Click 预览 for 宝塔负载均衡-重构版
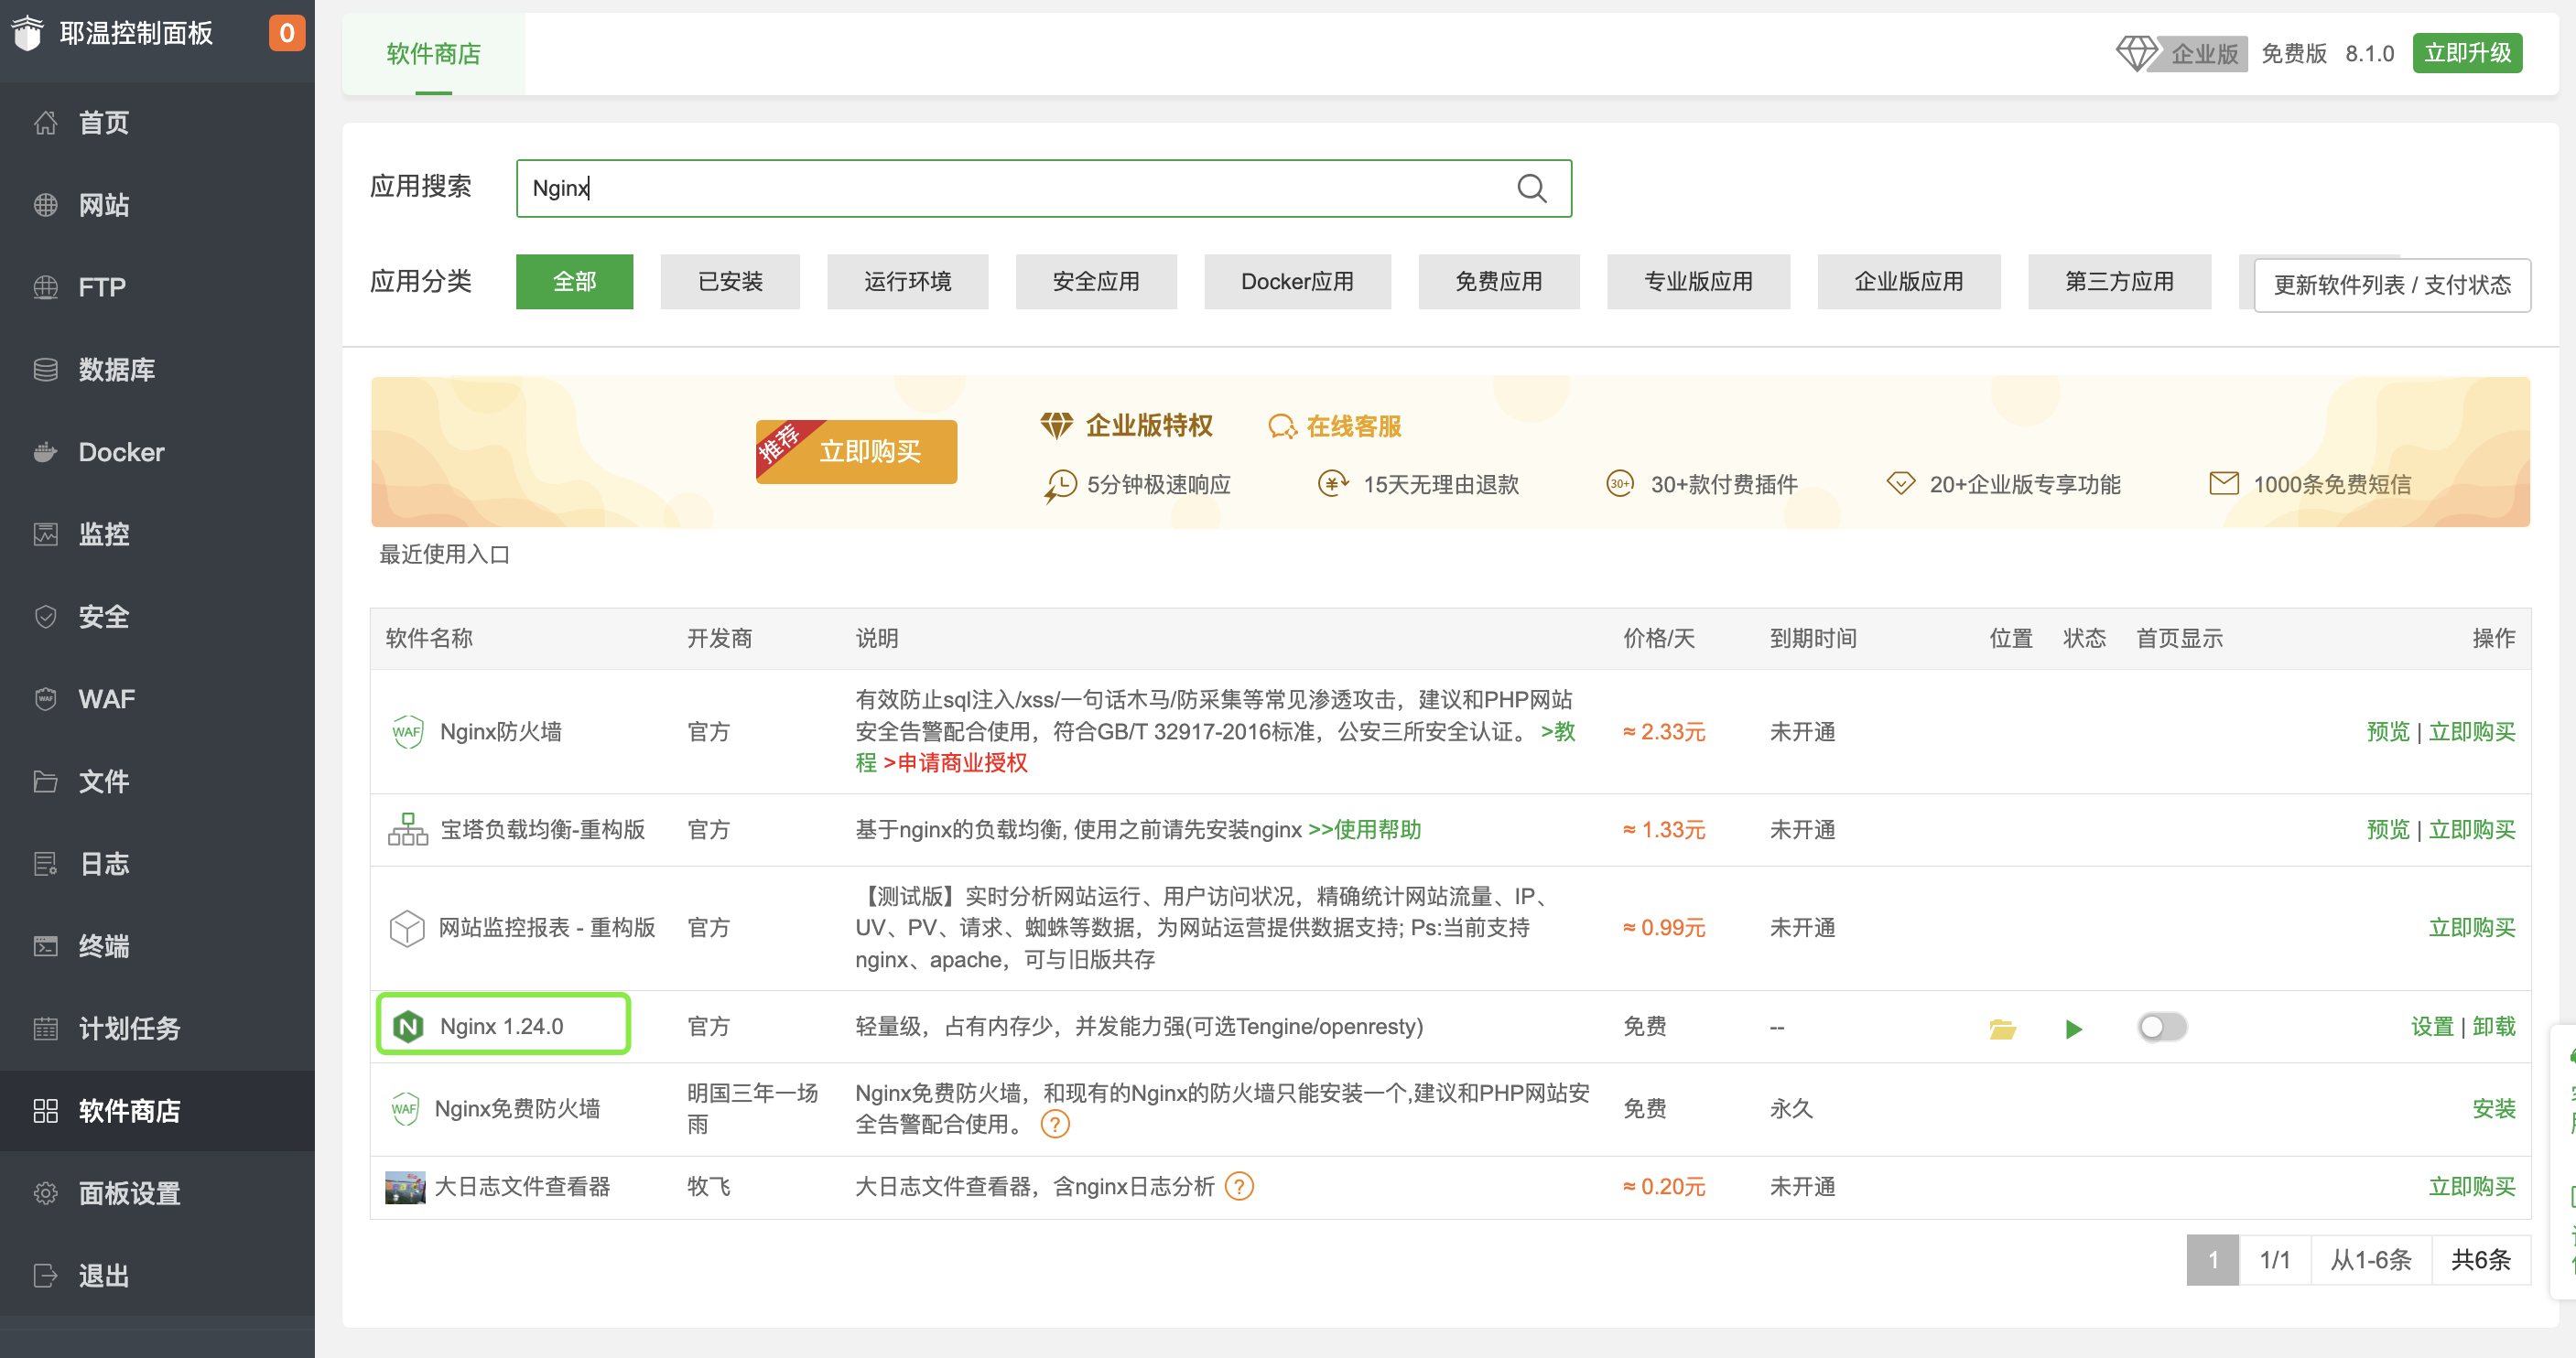This screenshot has width=2576, height=1358. click(x=2388, y=830)
